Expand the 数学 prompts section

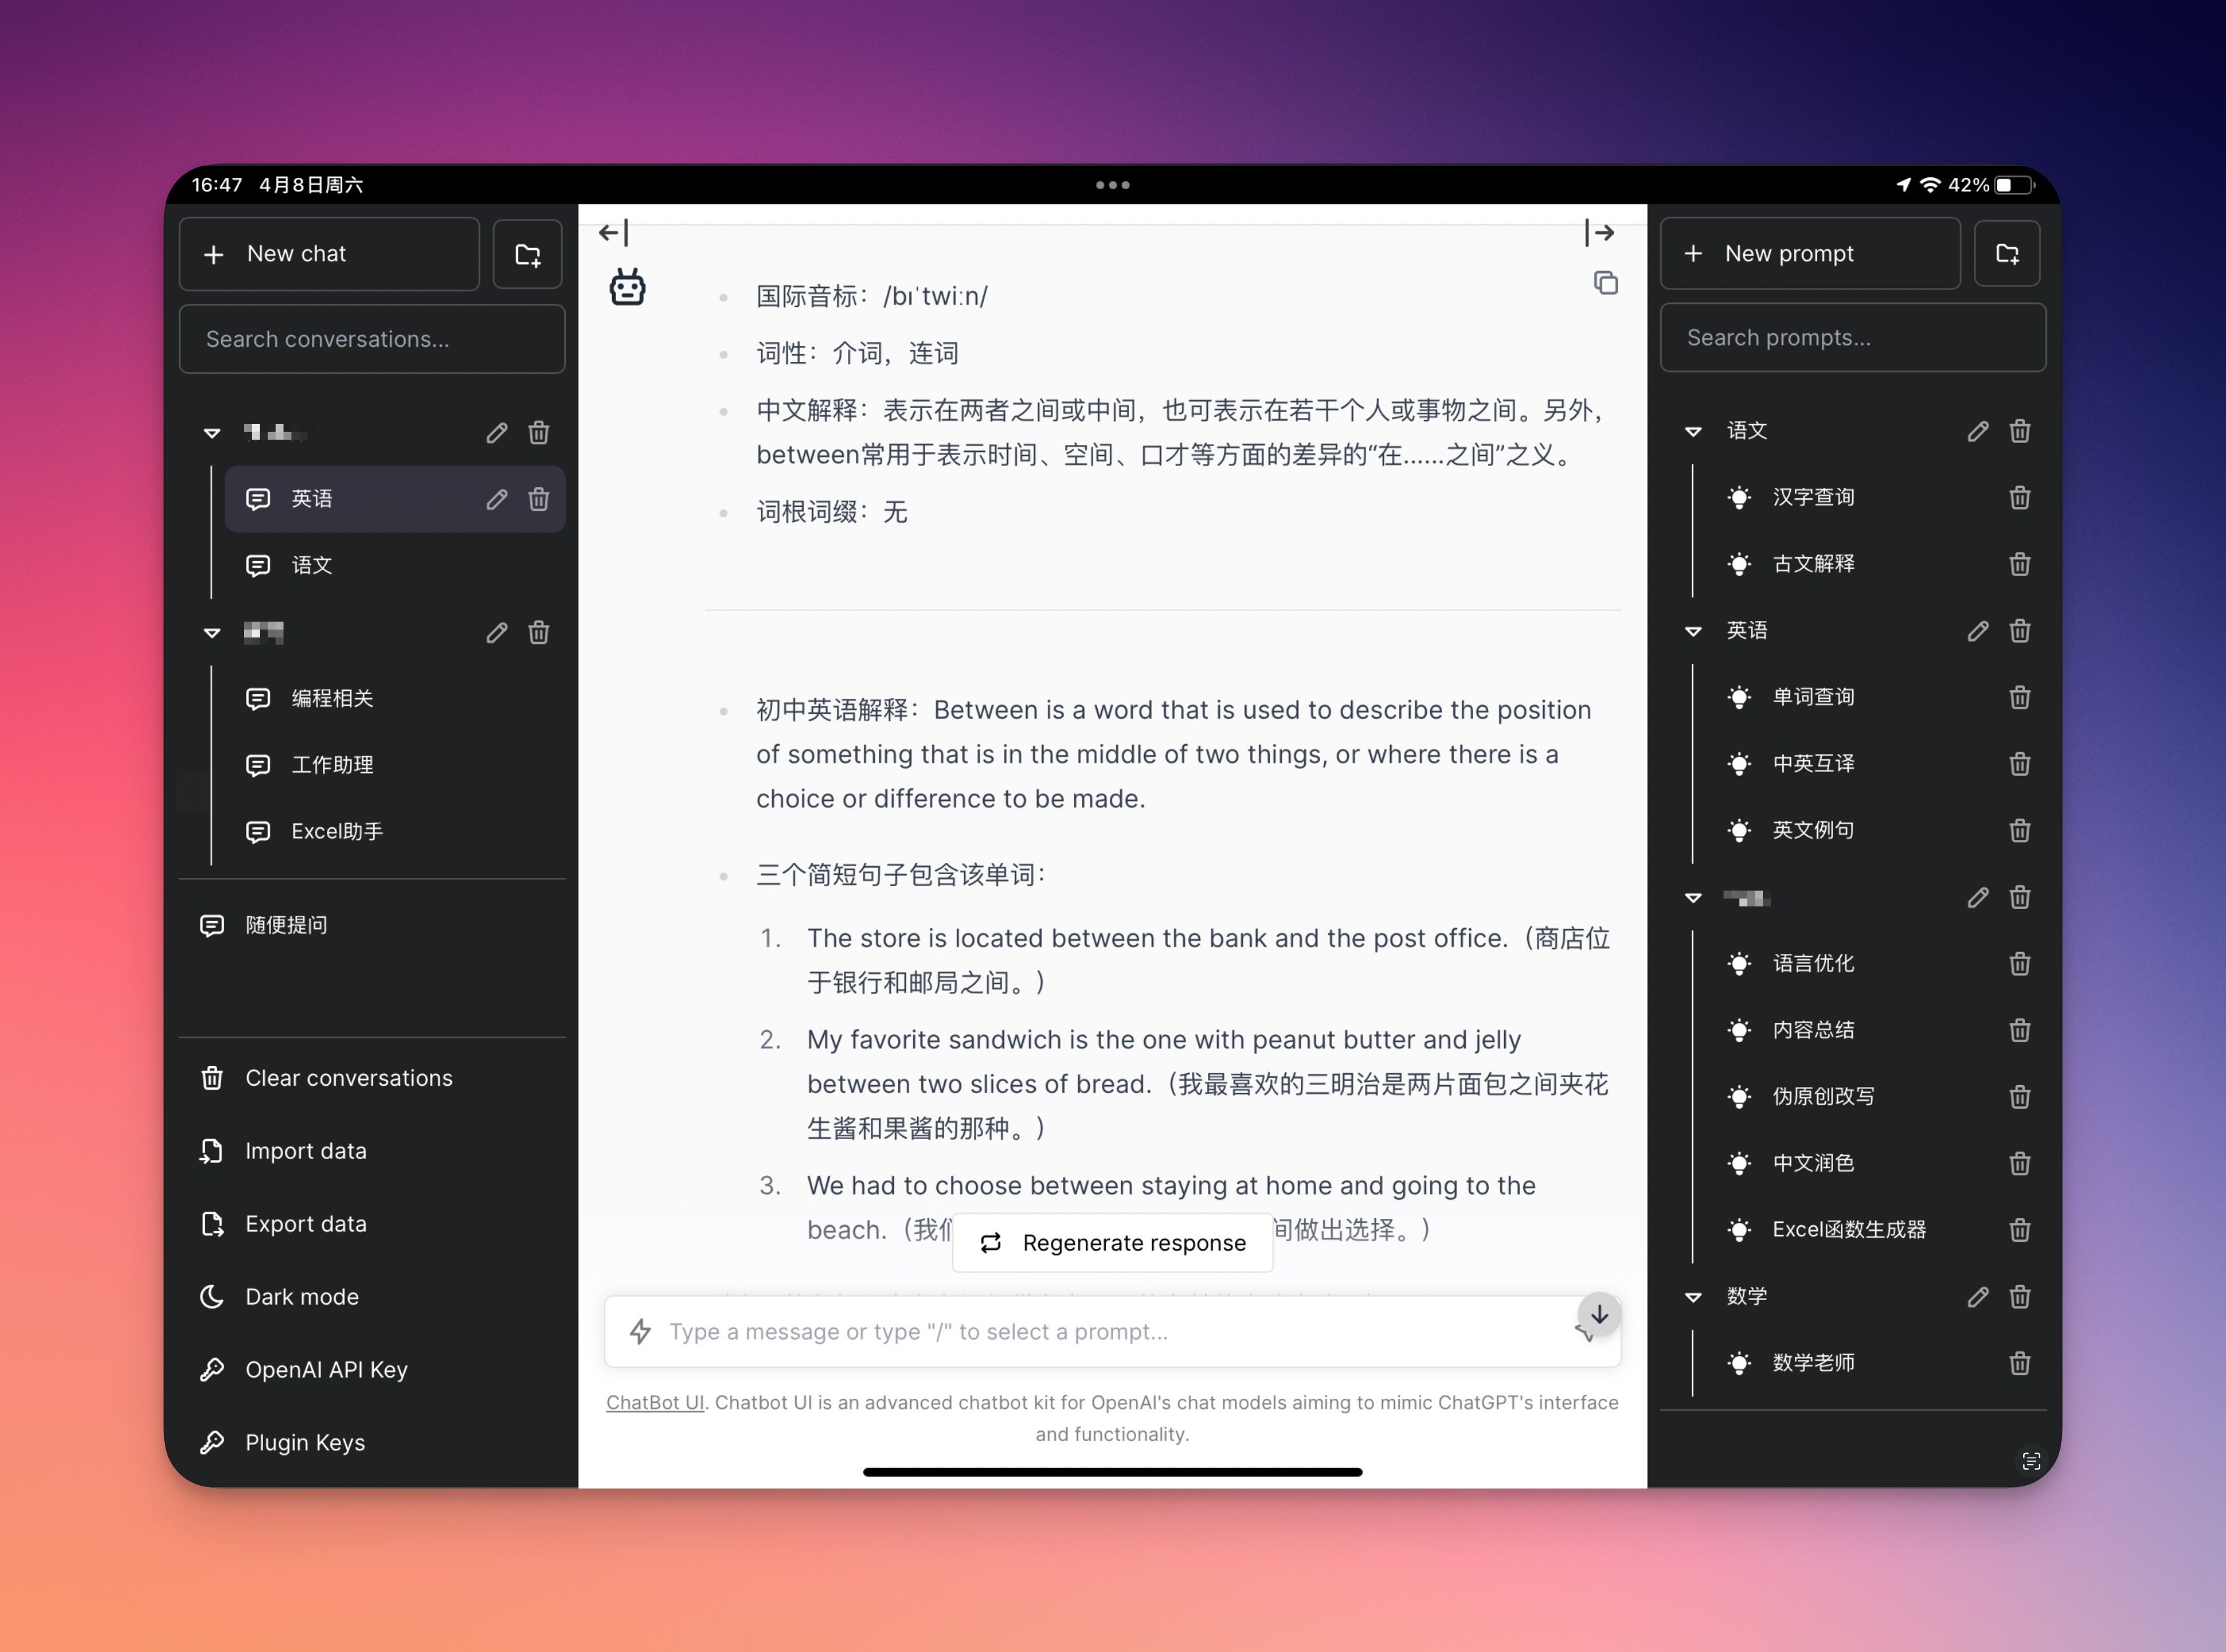tap(1699, 1295)
